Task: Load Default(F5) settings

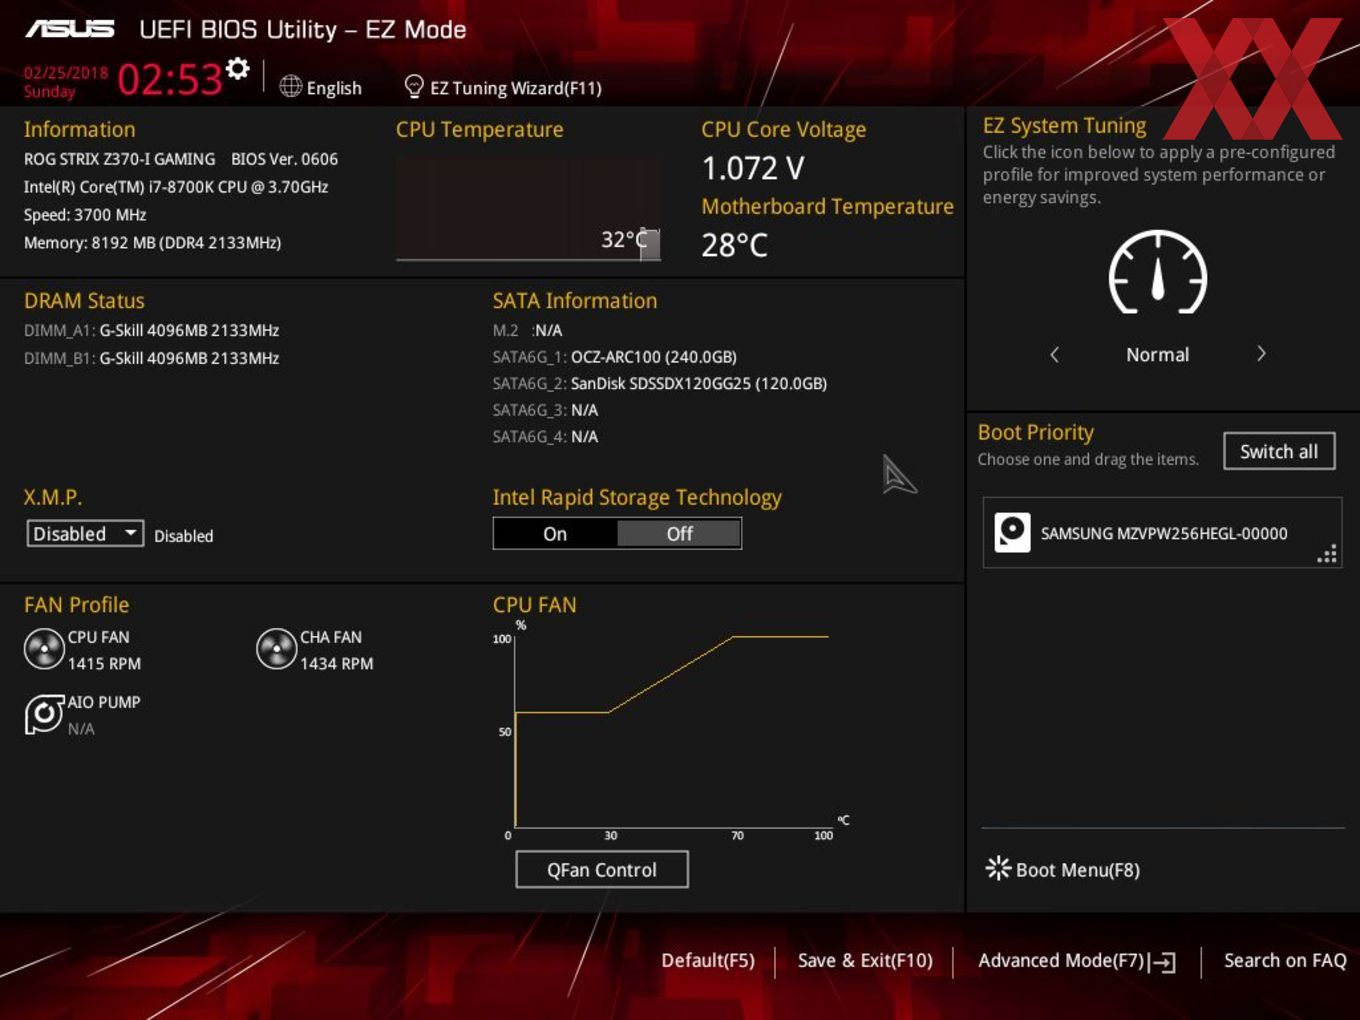Action: point(708,961)
